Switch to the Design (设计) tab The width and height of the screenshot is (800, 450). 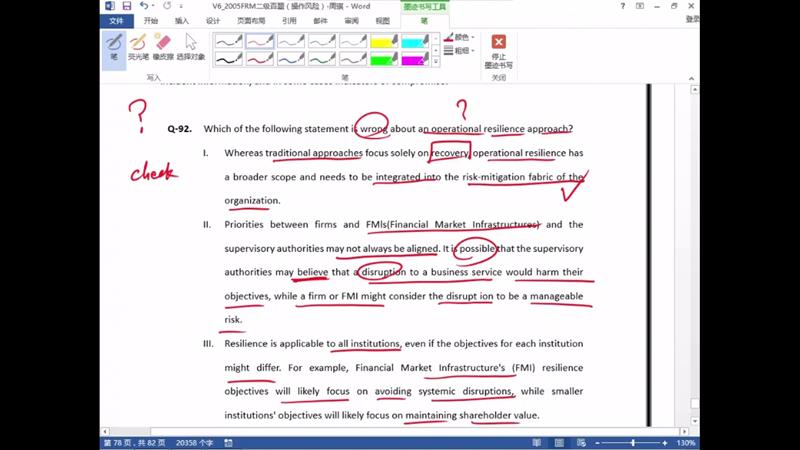pyautogui.click(x=213, y=21)
